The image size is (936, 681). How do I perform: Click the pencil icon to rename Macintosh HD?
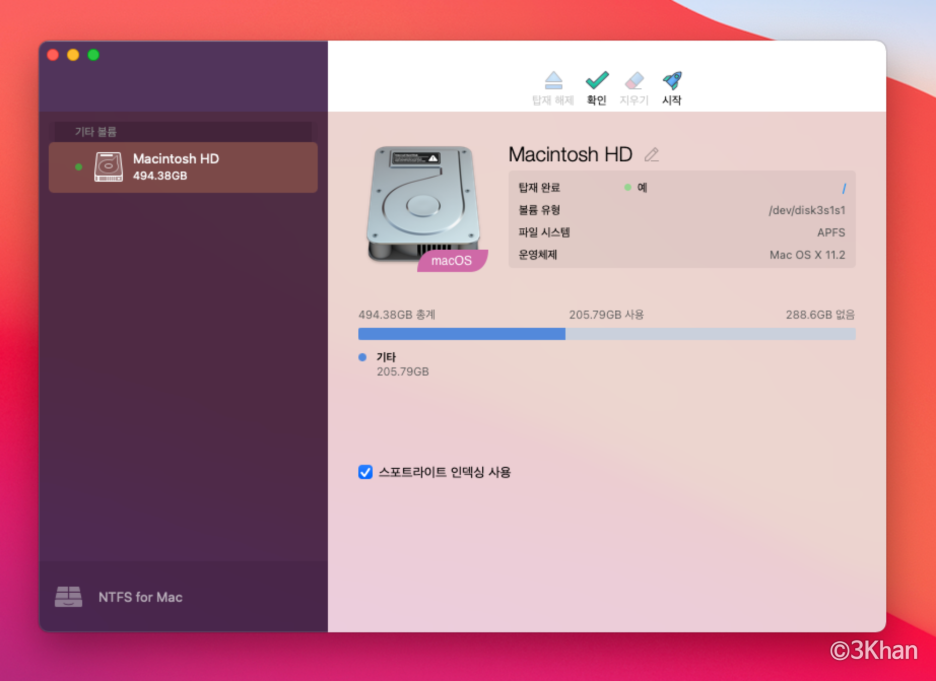pyautogui.click(x=652, y=155)
